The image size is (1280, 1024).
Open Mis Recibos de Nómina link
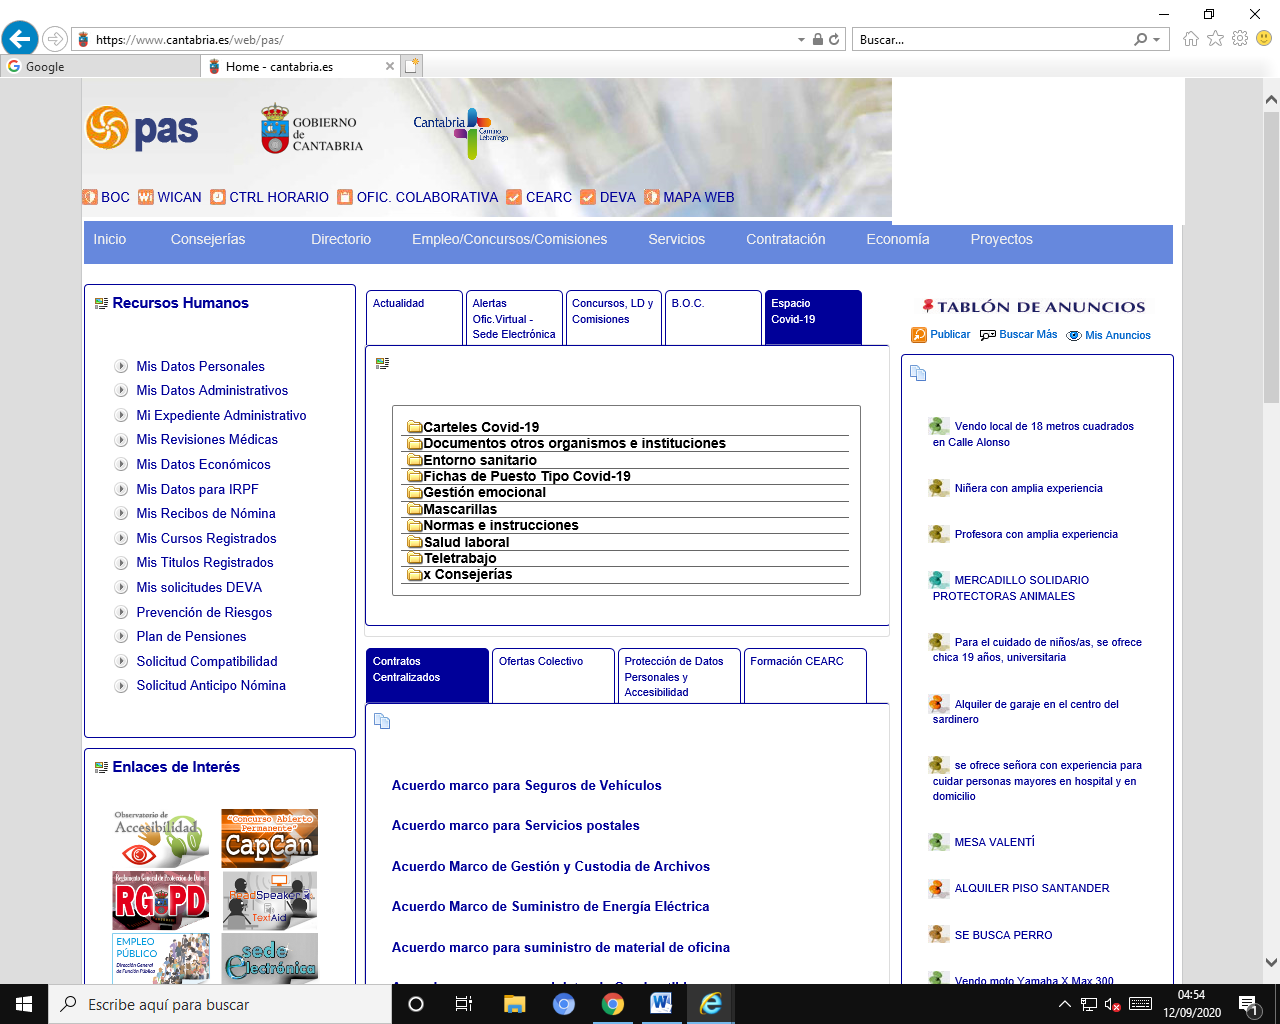tap(206, 514)
